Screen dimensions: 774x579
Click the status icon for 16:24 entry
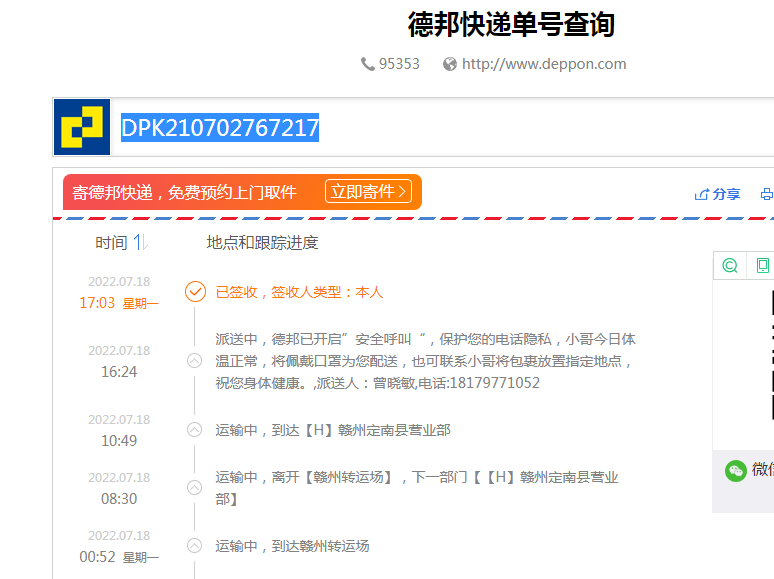194,361
